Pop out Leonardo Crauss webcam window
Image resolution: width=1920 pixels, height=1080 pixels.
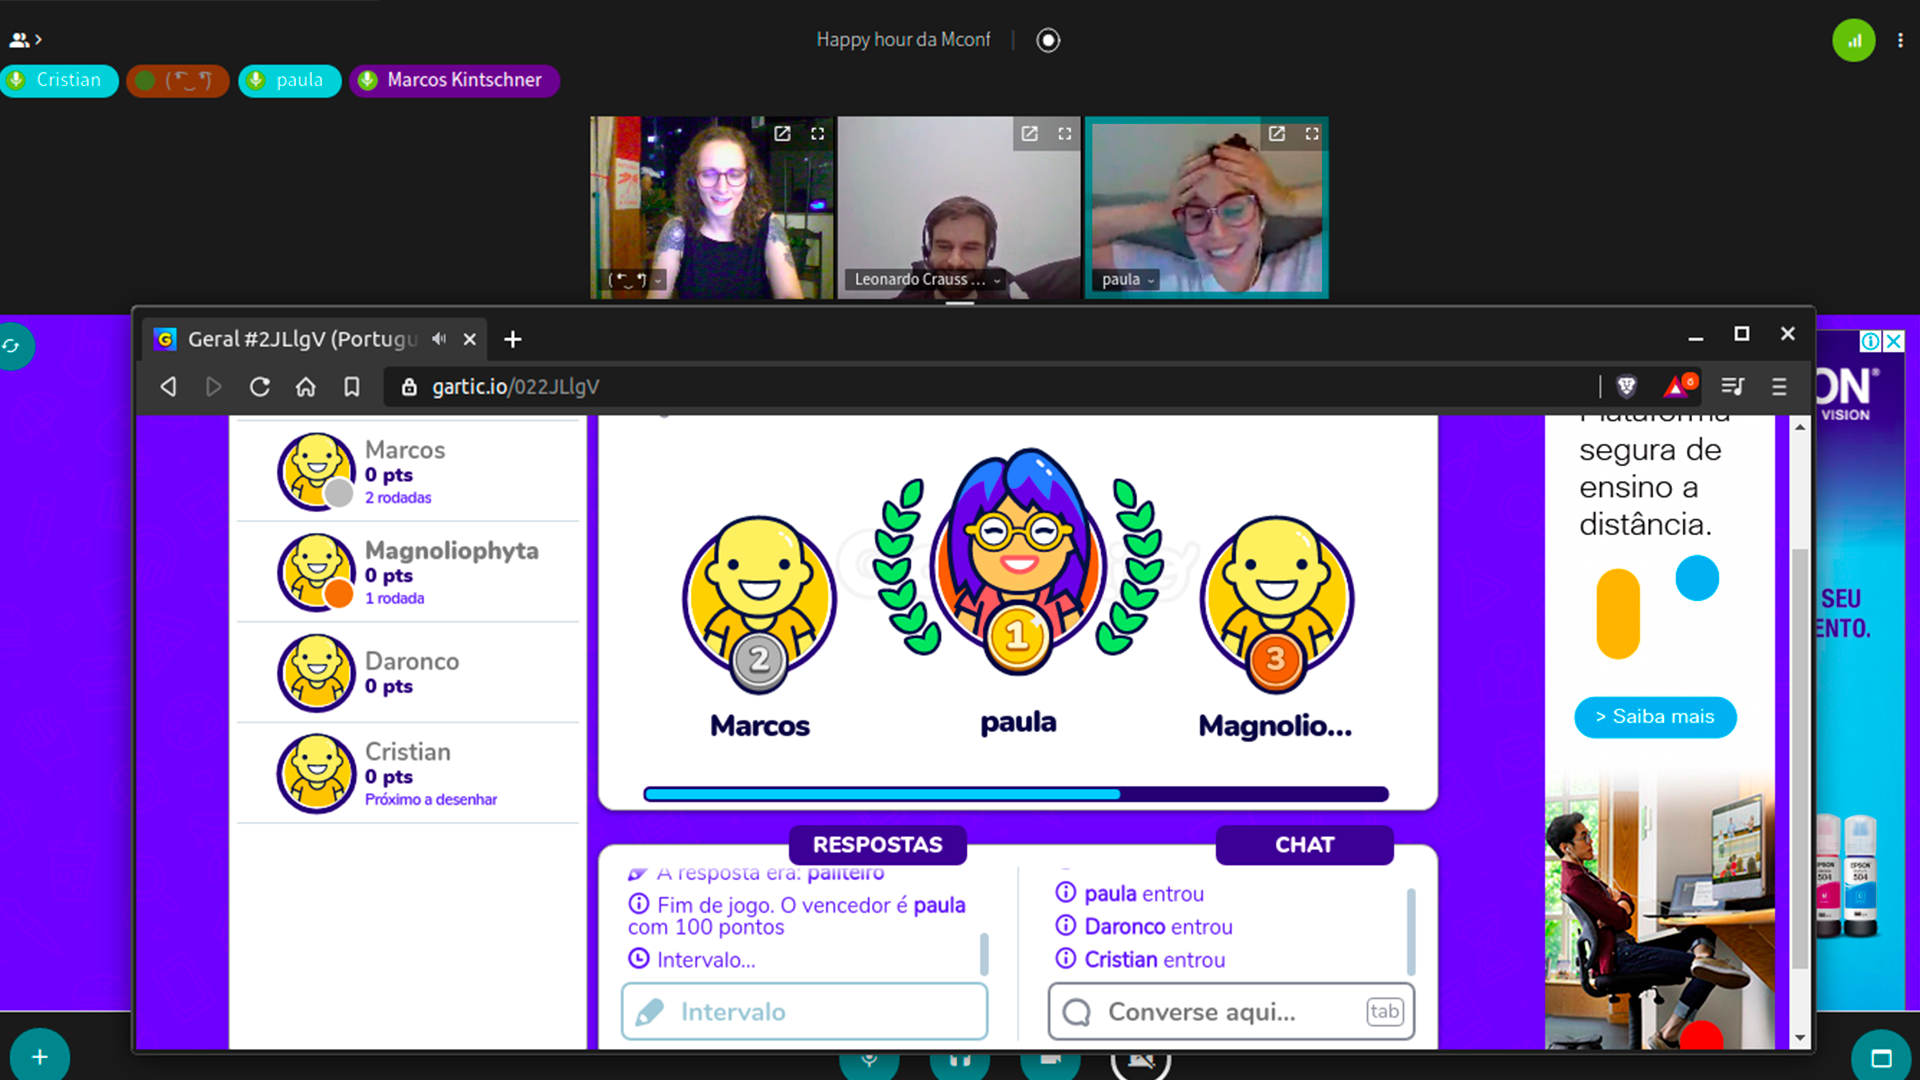pyautogui.click(x=1029, y=133)
